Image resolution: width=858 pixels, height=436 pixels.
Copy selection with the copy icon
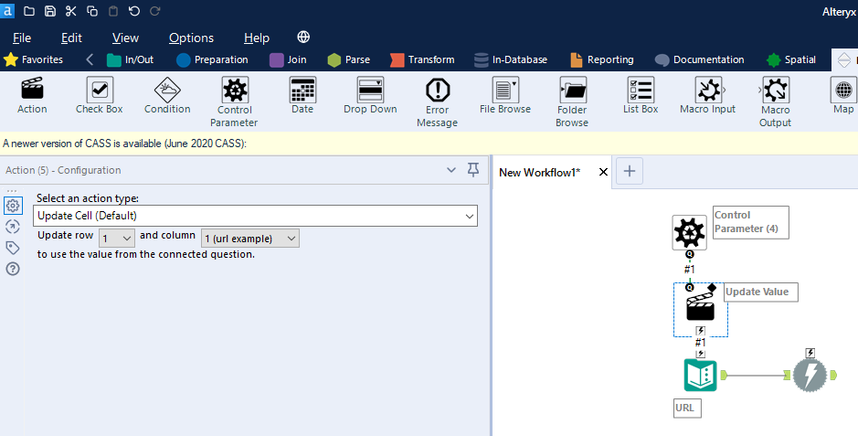pos(92,11)
